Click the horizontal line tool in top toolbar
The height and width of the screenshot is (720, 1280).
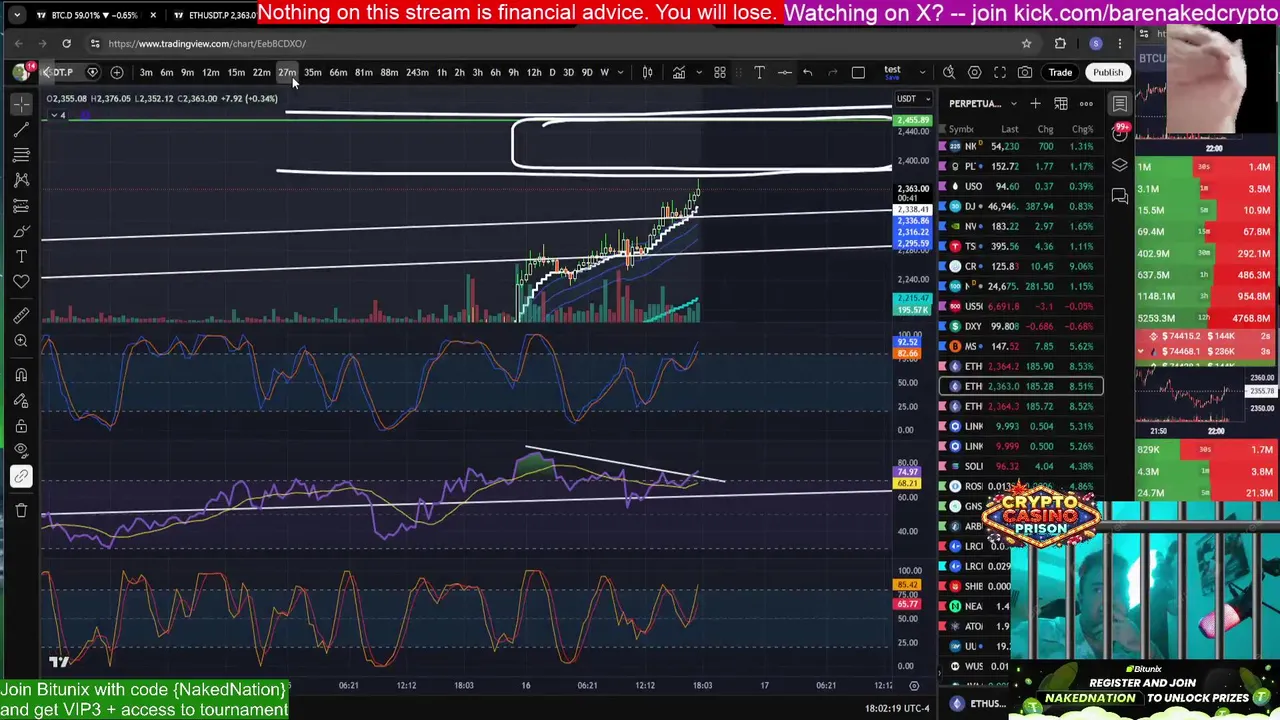click(785, 72)
